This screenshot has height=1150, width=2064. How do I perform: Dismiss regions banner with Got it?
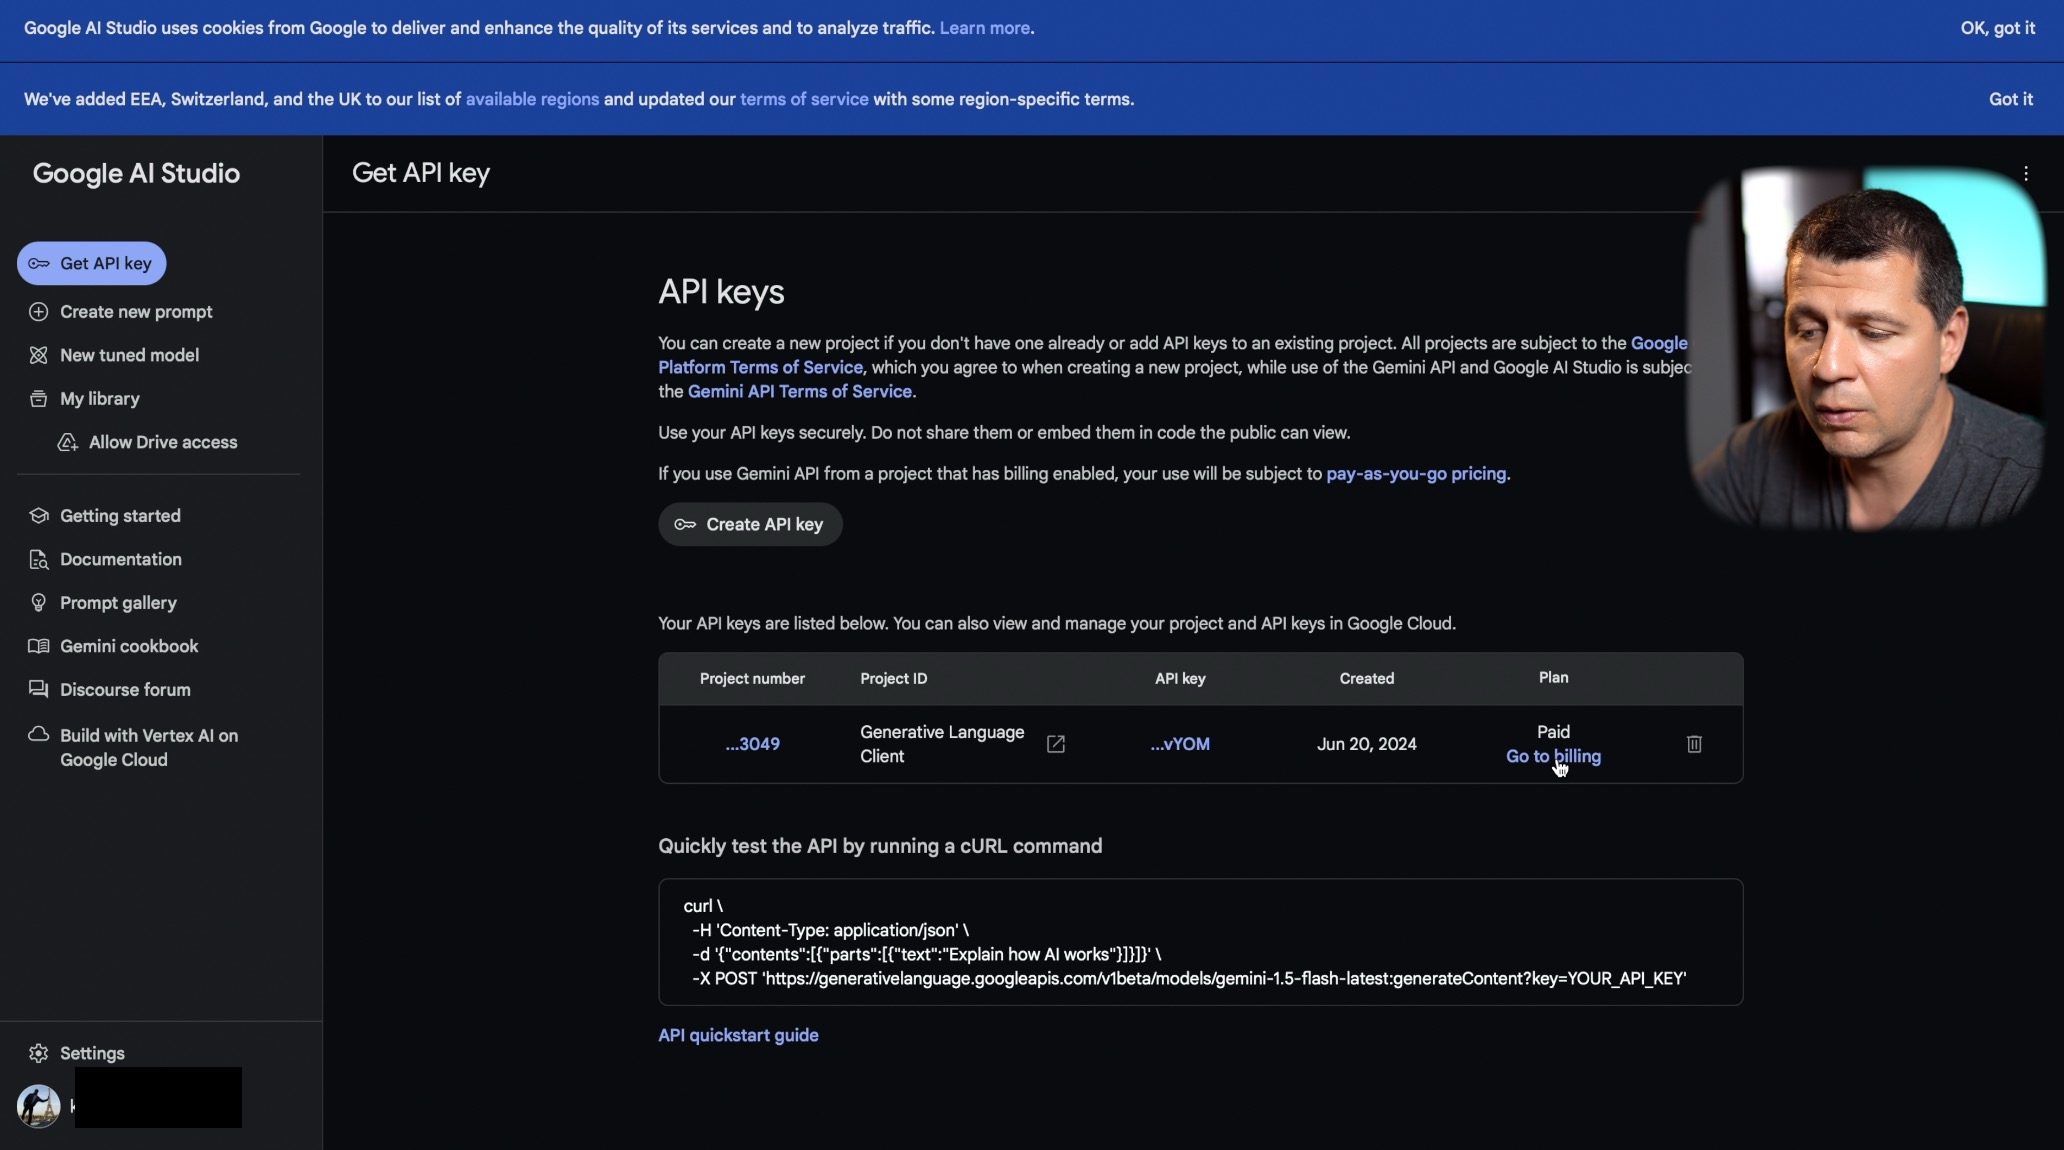tap(2010, 99)
